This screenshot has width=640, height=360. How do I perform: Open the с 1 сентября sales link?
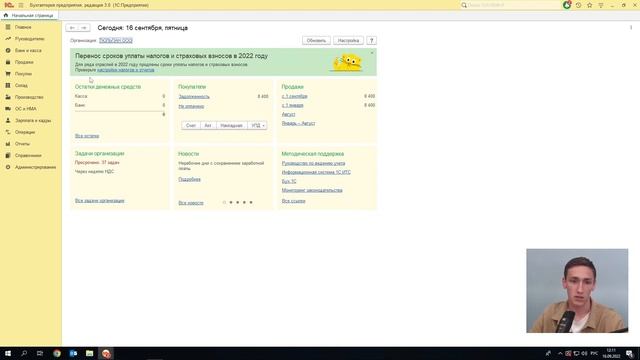point(294,96)
